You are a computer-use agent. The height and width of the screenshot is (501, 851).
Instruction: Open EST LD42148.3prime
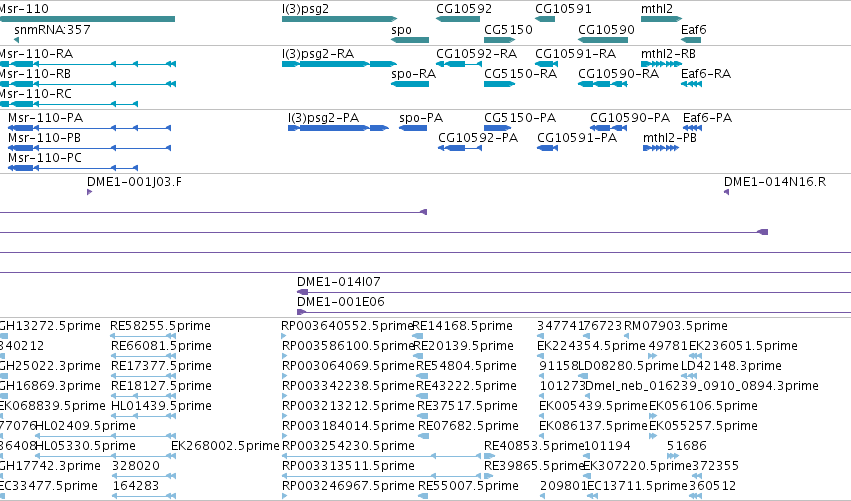[731, 366]
